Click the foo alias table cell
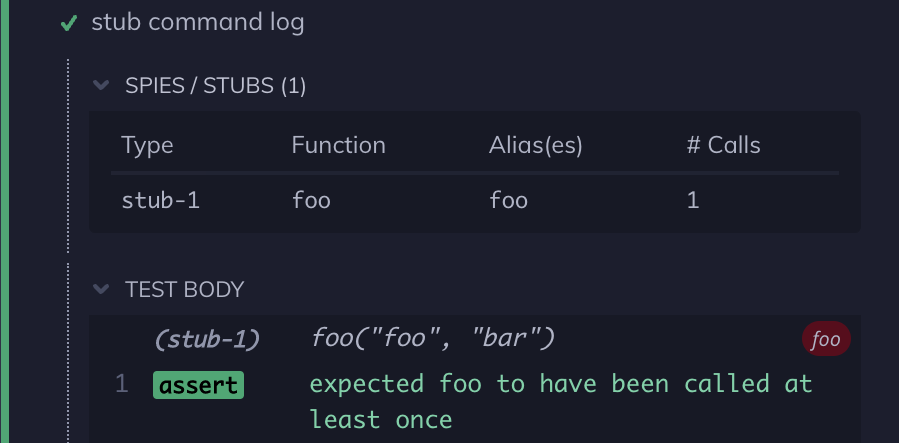 click(x=508, y=200)
